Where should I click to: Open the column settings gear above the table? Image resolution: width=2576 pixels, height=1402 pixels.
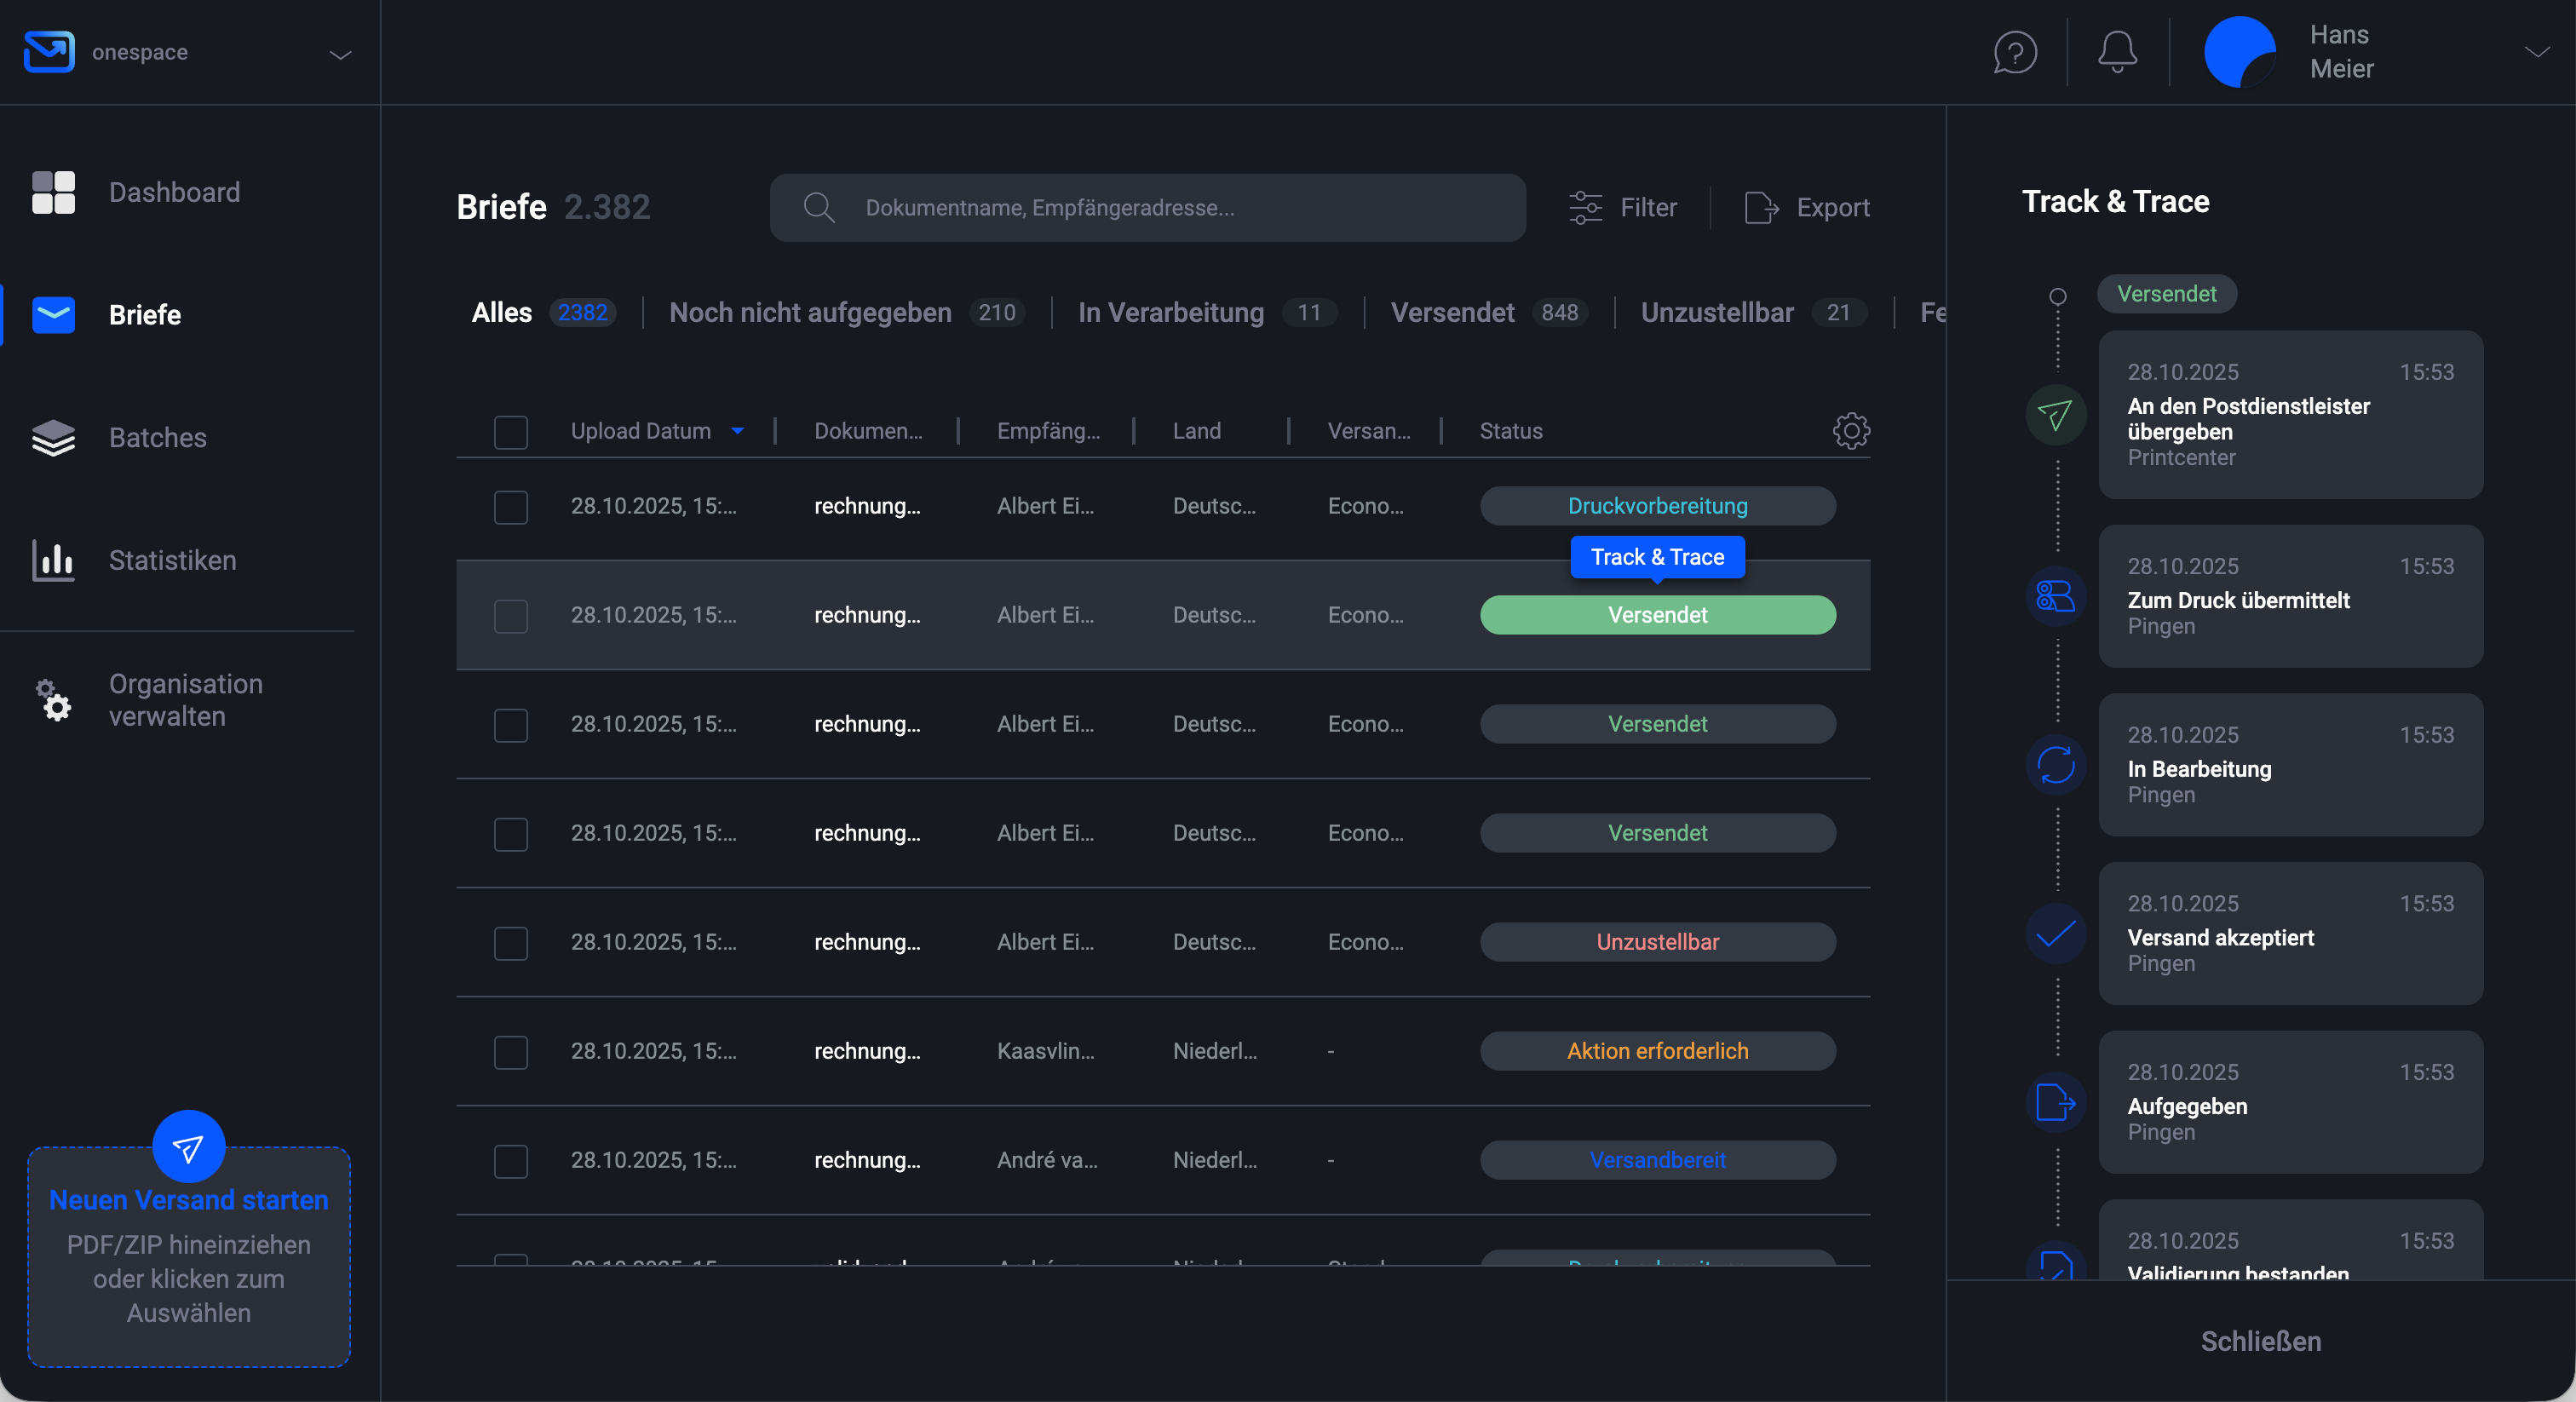point(1851,430)
